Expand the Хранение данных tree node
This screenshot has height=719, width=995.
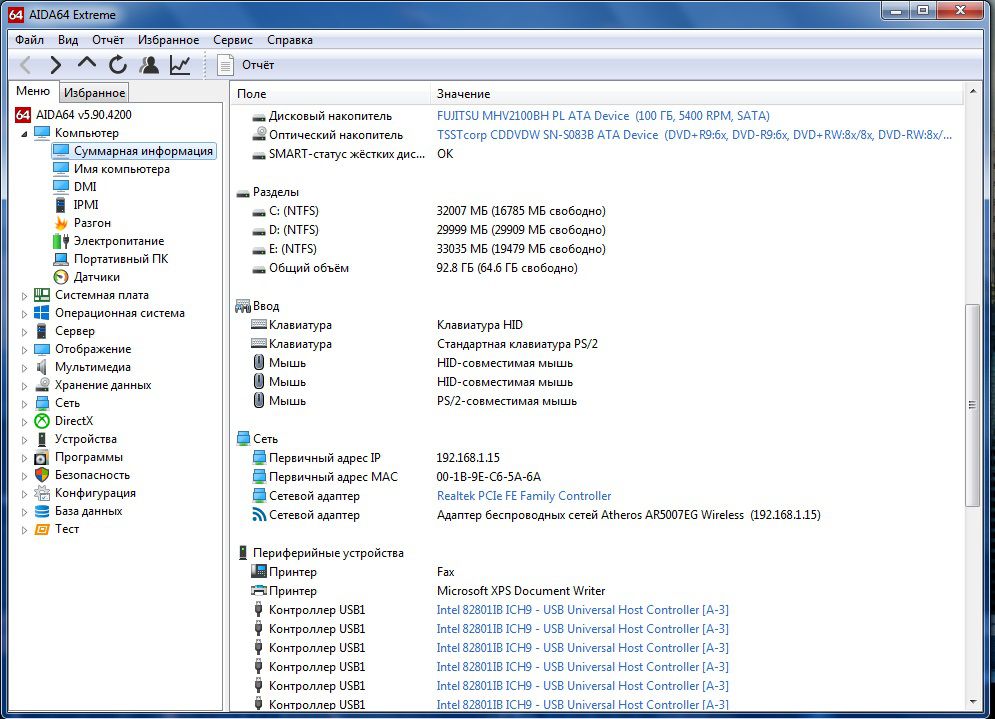point(24,386)
